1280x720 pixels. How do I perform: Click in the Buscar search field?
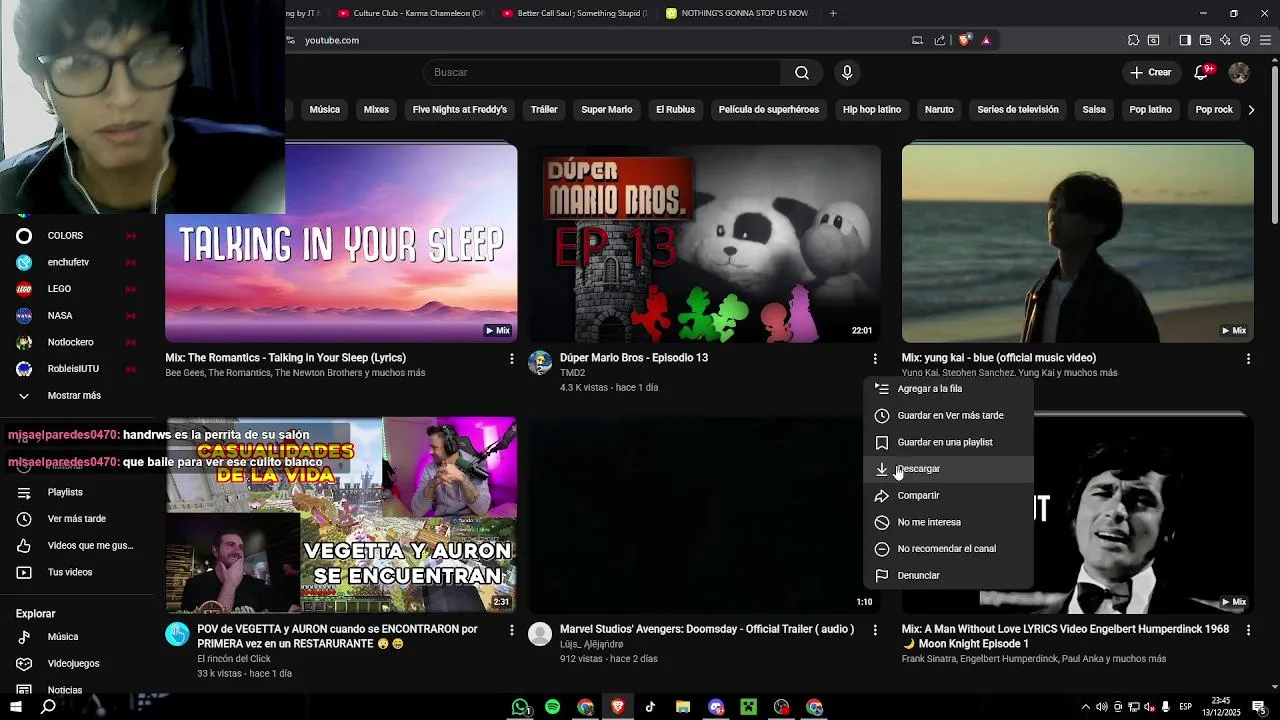click(x=602, y=72)
